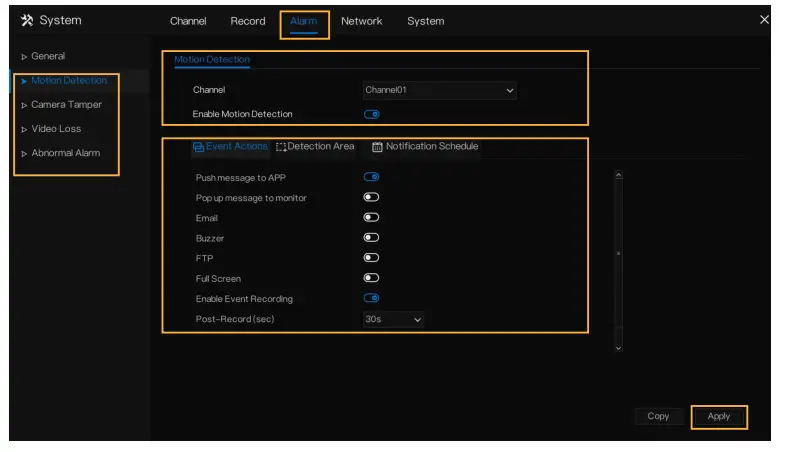Open the Notification Schedule calendar tab
The image size is (787, 452).
(425, 147)
